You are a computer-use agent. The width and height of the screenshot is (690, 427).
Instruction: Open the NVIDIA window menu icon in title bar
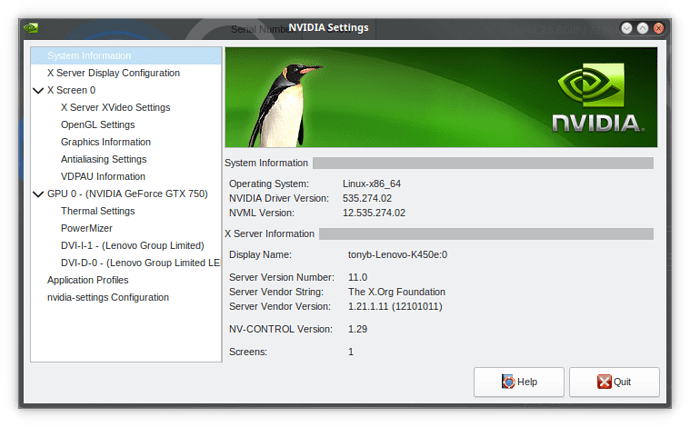click(32, 27)
